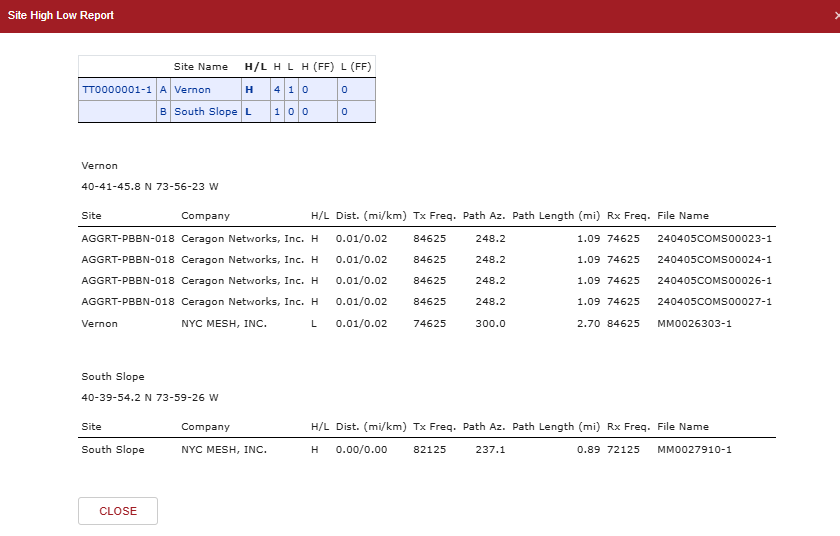This screenshot has width=840, height=536.
Task: Click the H (FF) column header
Action: pos(317,67)
